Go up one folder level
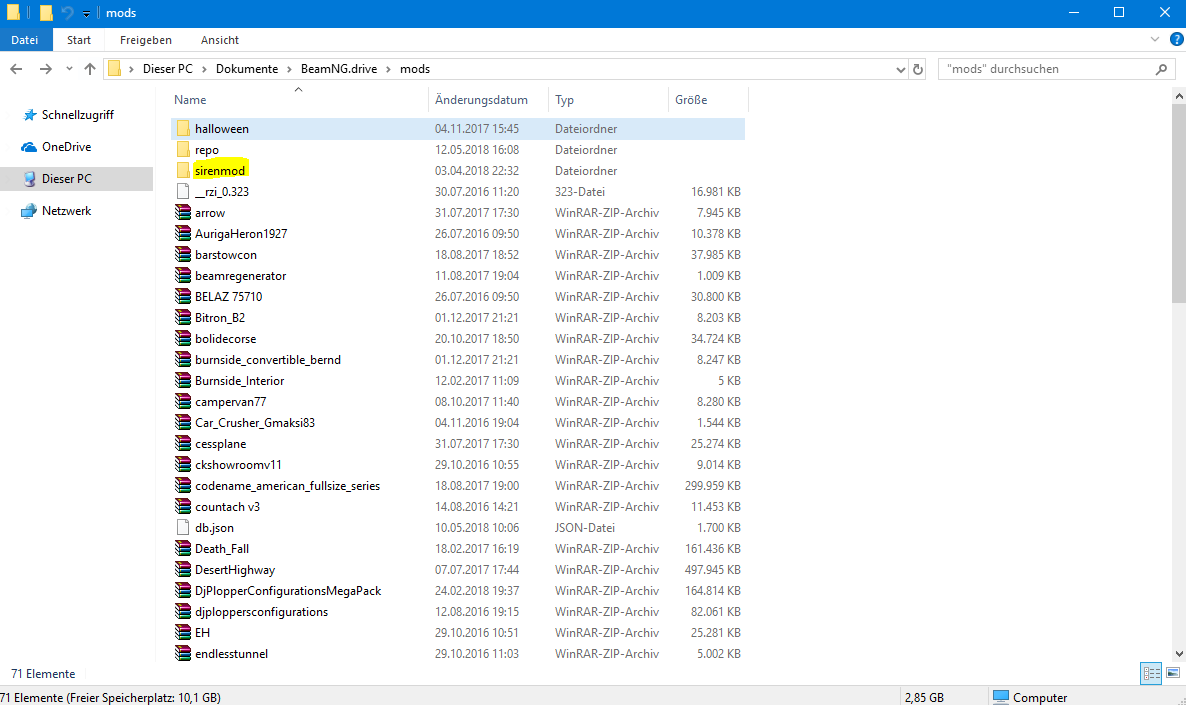 (x=90, y=69)
